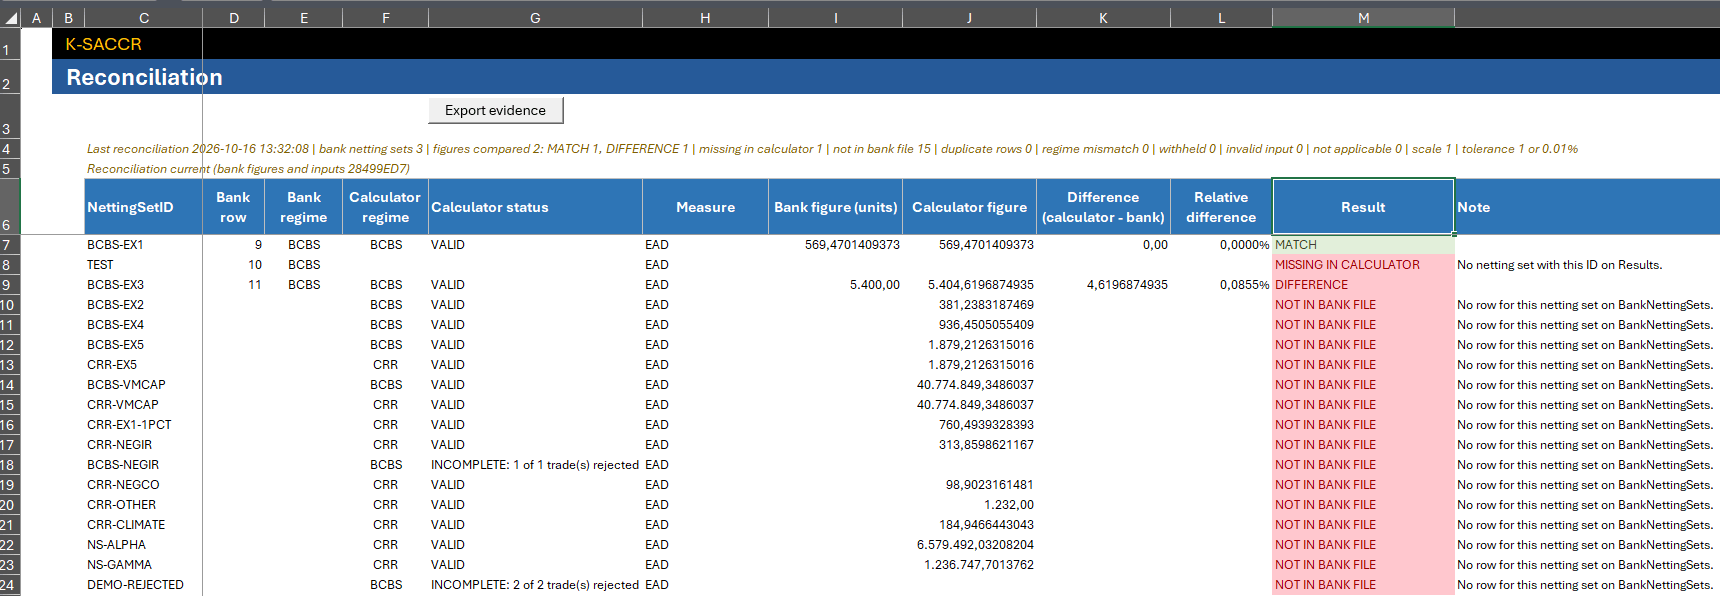Select the NS-ALPHA netting set cell
This screenshot has width=1720, height=596.
point(144,545)
